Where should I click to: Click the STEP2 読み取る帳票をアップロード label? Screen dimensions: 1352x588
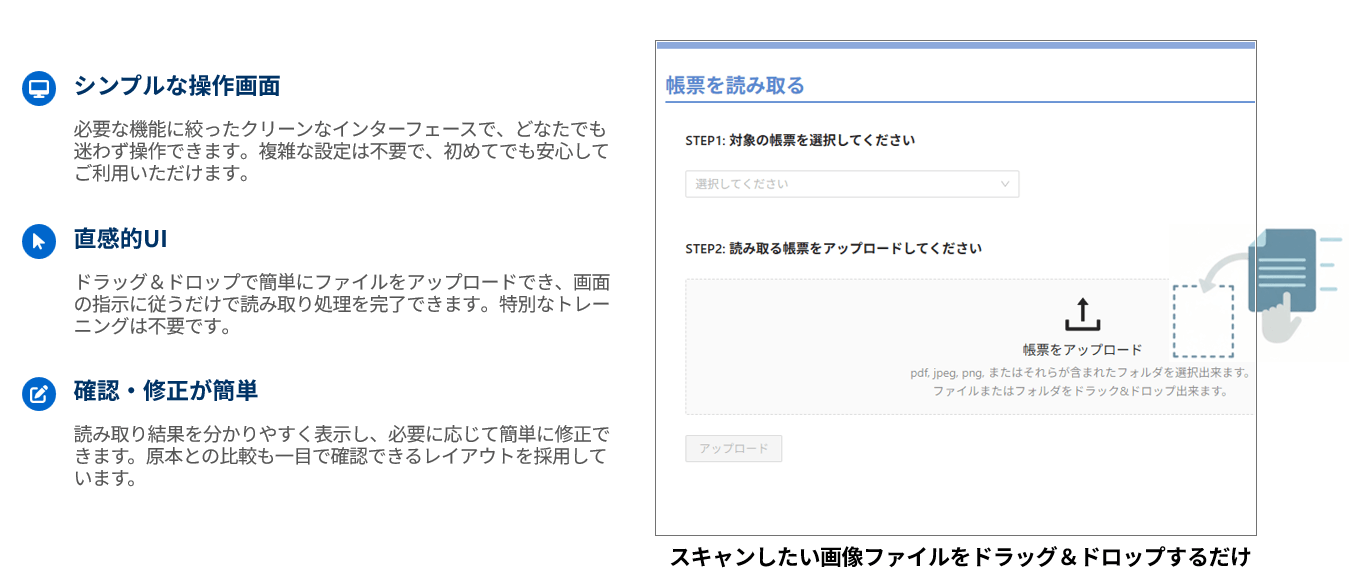pos(833,248)
